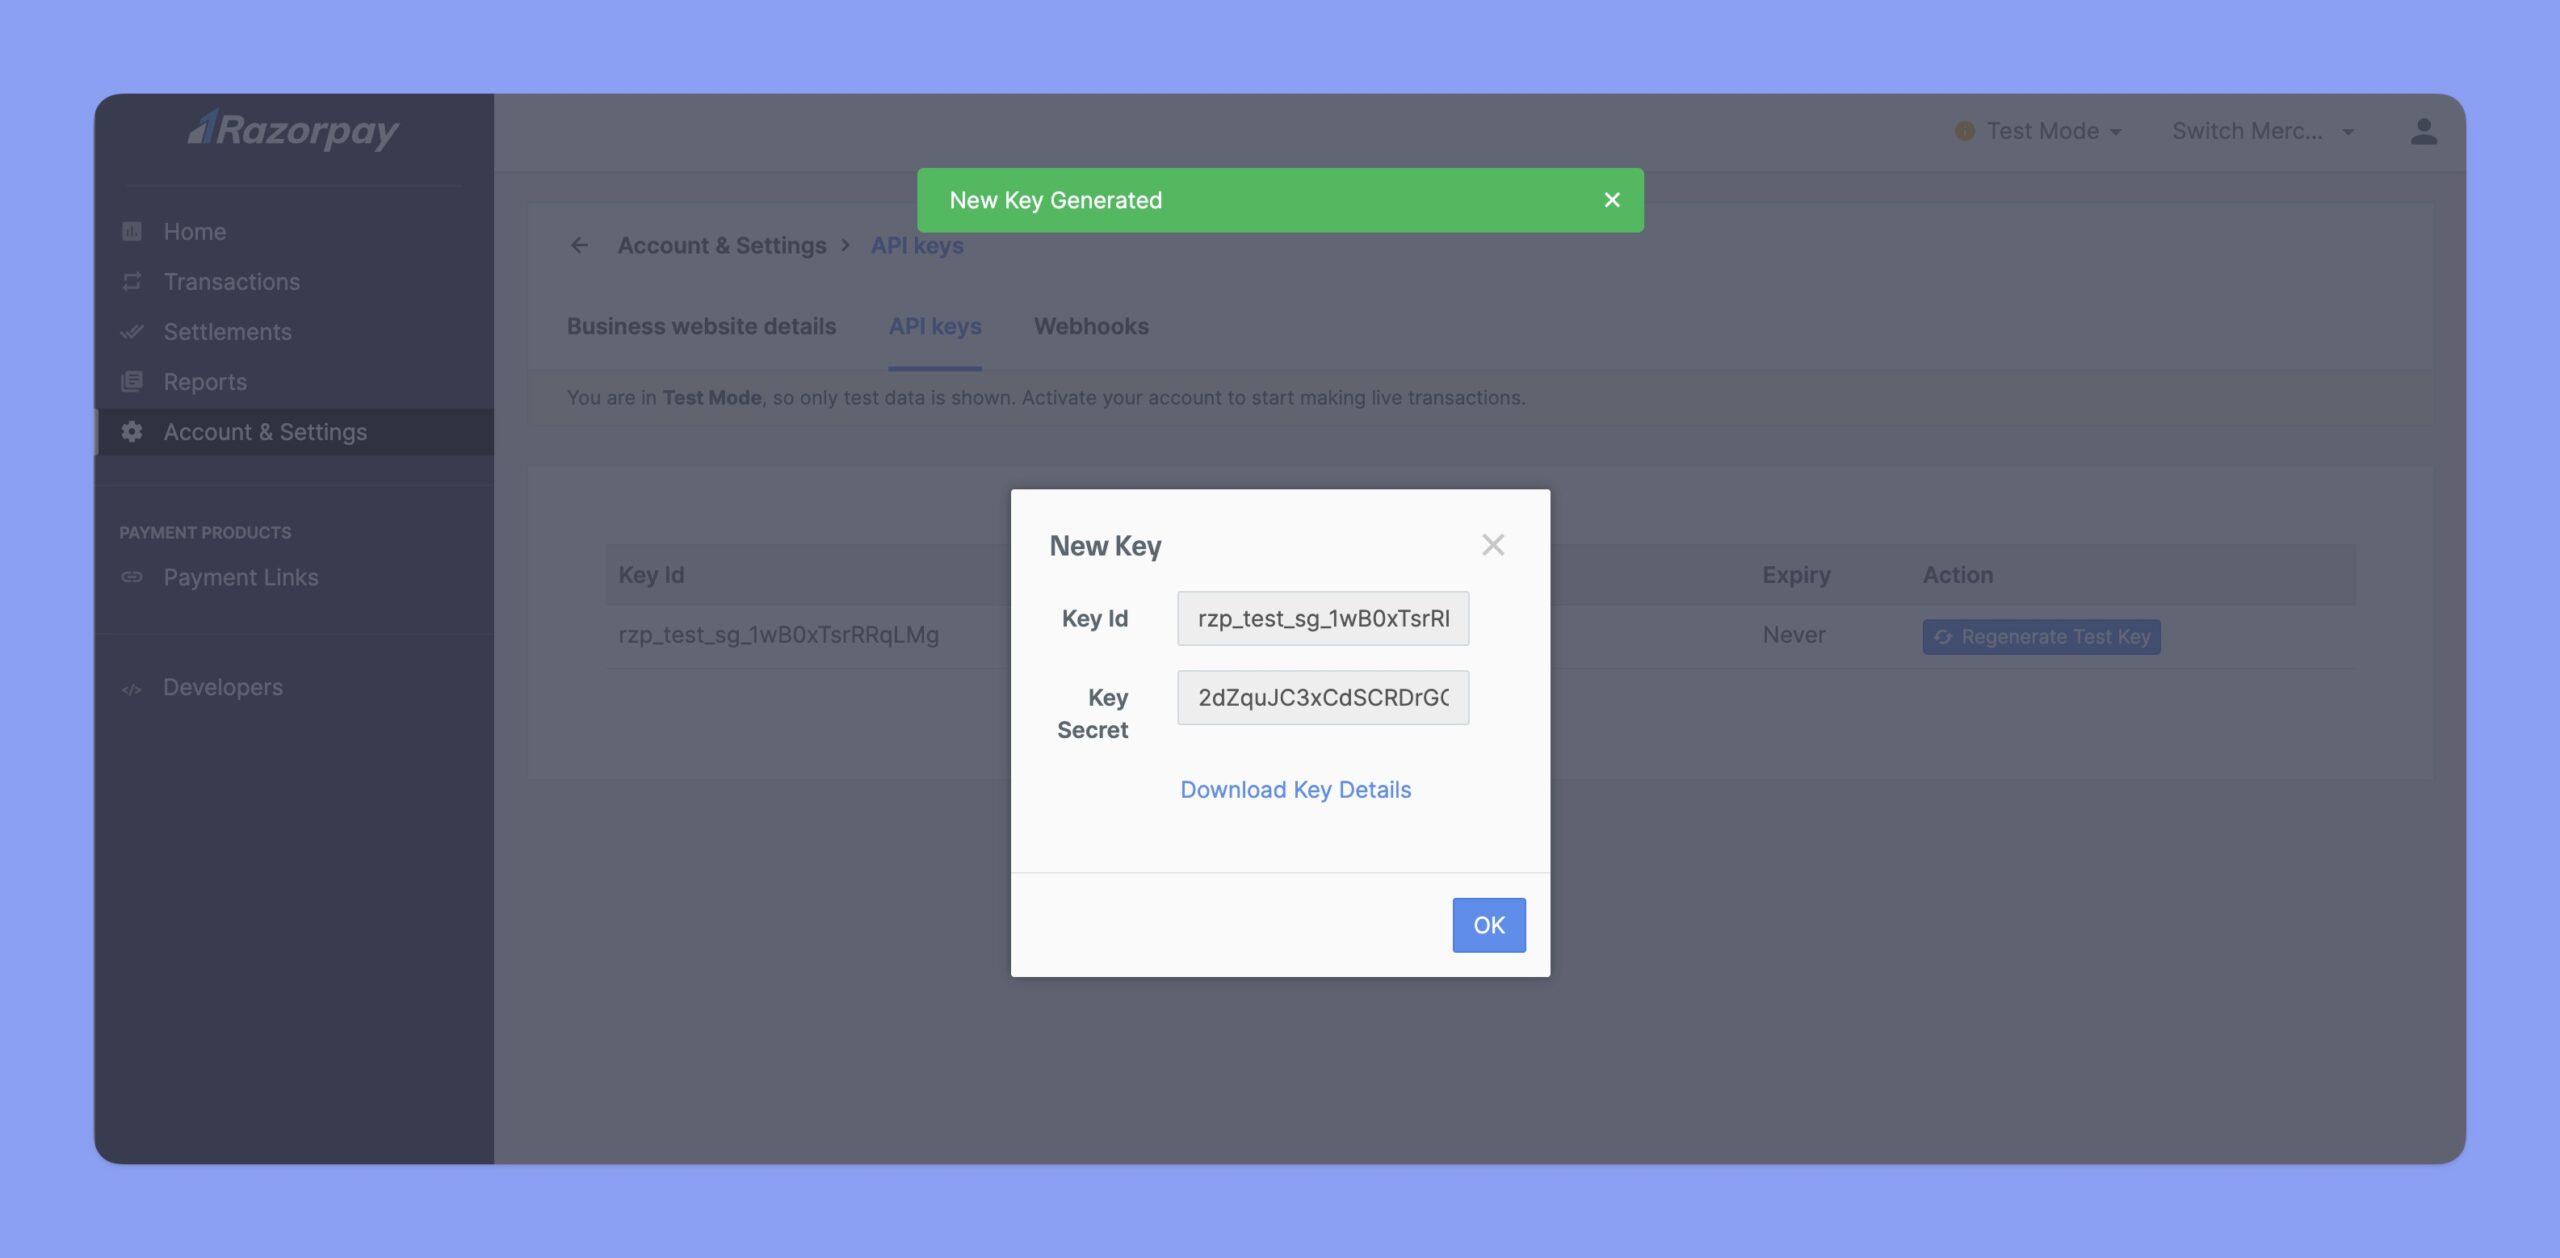
Task: Select the API keys tab
Action: pos(934,326)
